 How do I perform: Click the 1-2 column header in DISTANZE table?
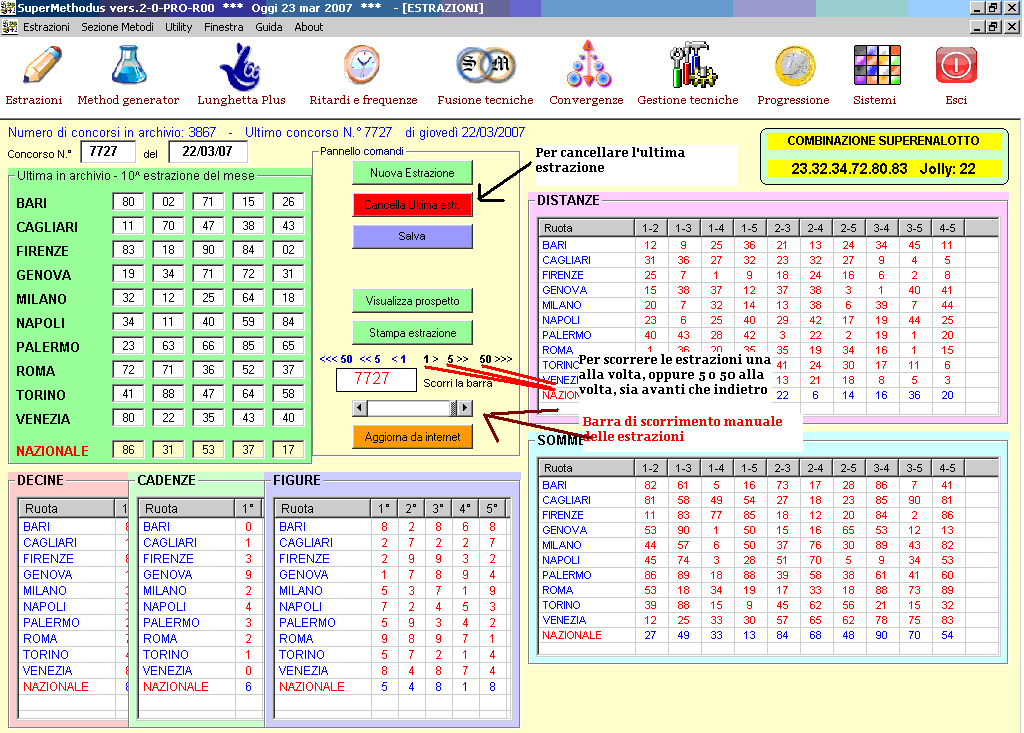pyautogui.click(x=650, y=228)
